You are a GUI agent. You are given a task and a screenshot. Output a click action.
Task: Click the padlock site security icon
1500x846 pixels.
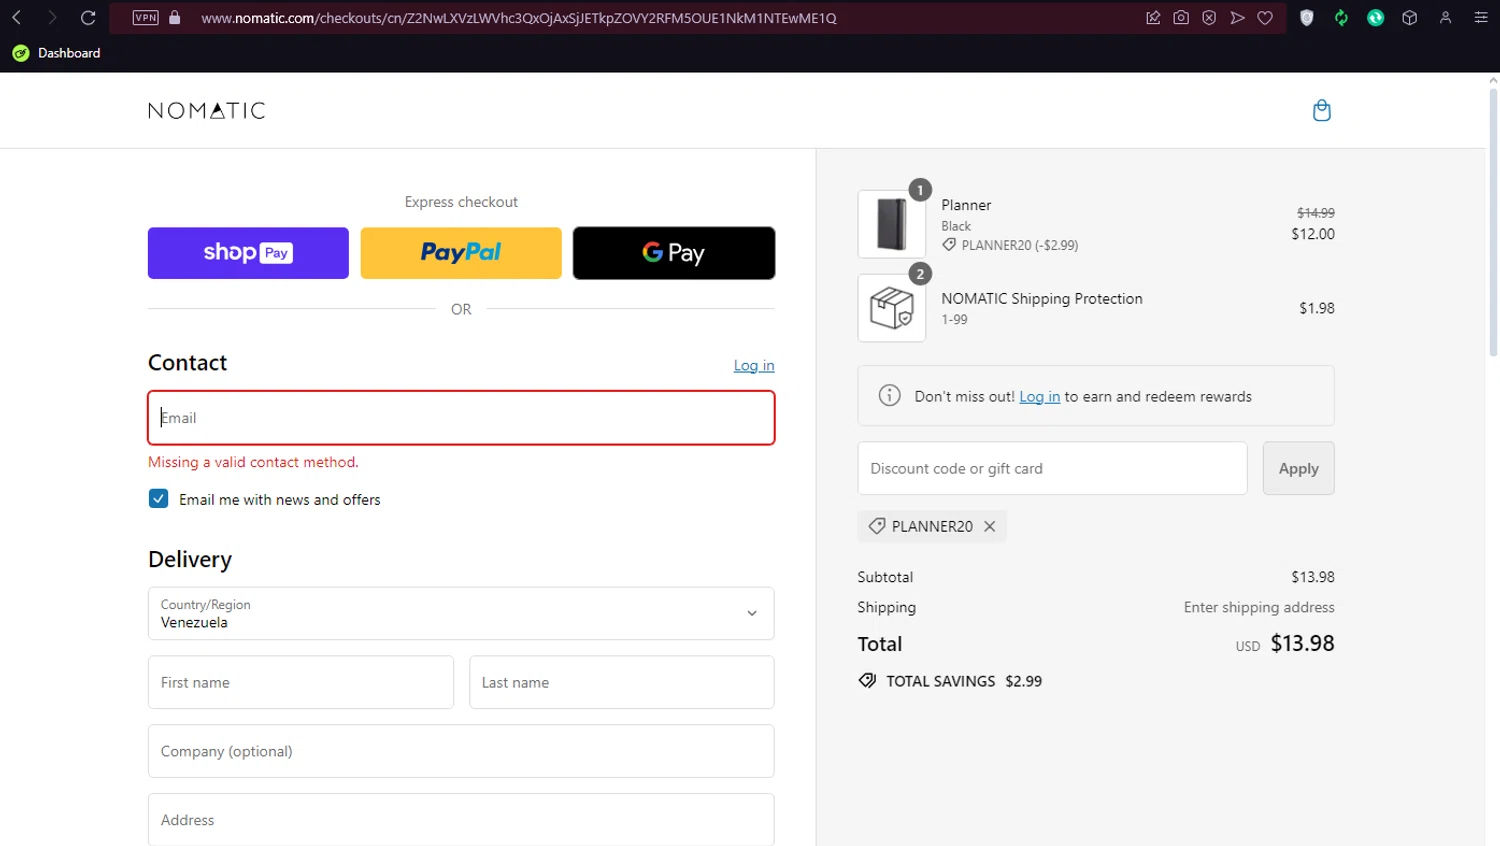point(175,18)
